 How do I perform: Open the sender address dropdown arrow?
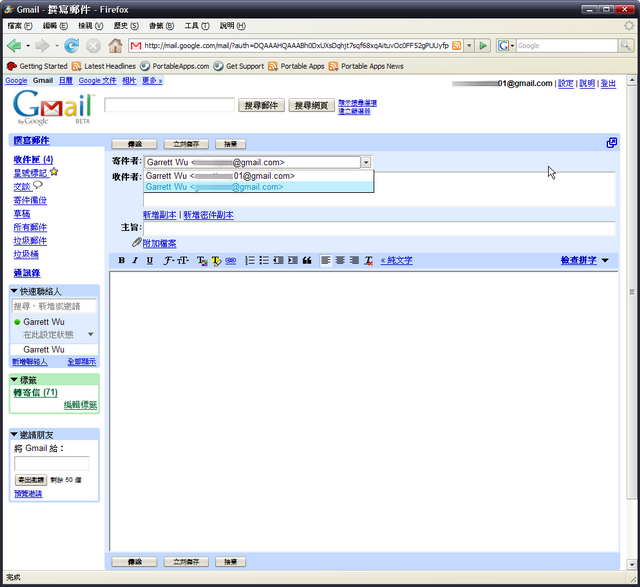click(366, 162)
